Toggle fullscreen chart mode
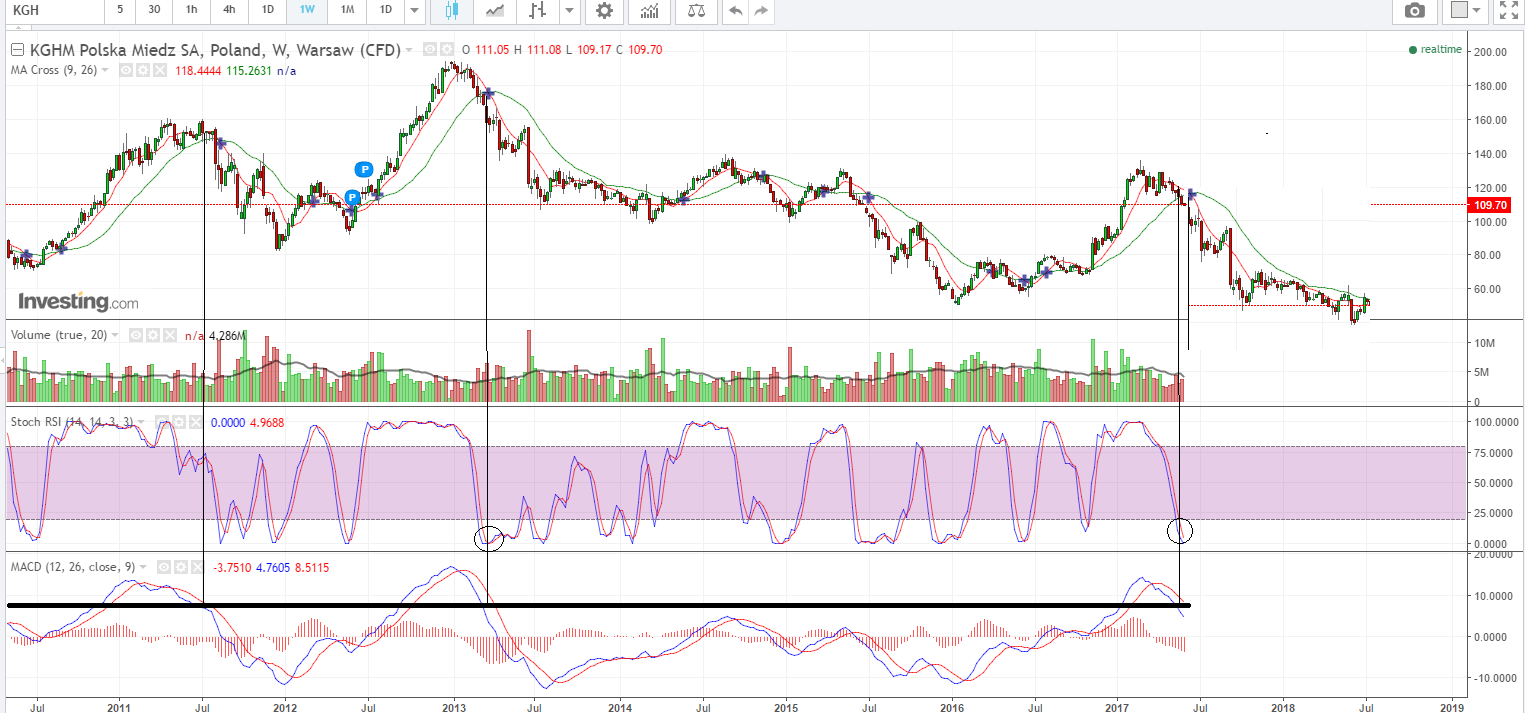This screenshot has width=1525, height=713. pos(1508,11)
